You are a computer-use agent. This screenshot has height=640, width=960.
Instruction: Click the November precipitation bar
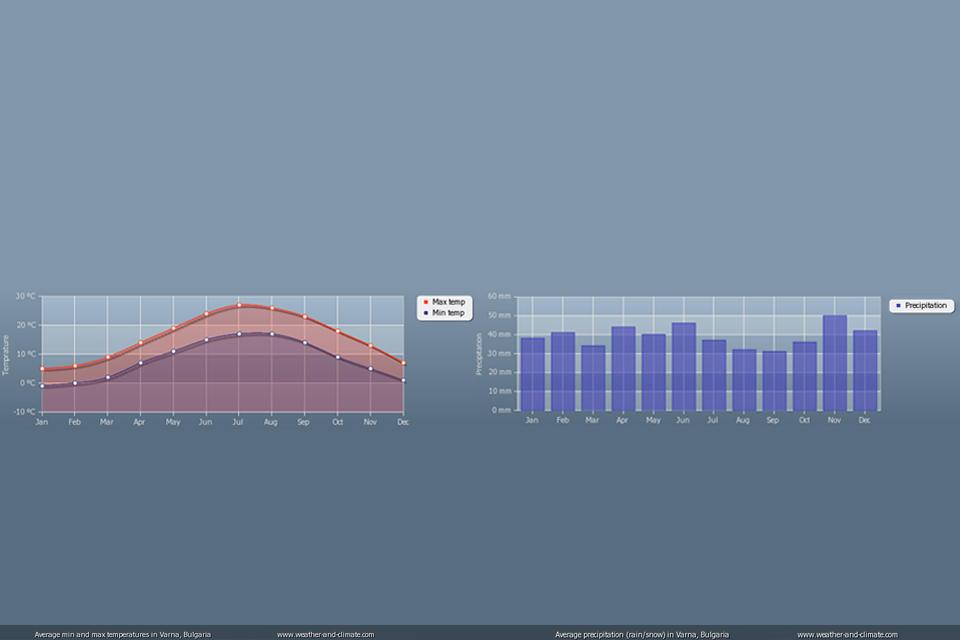(834, 363)
